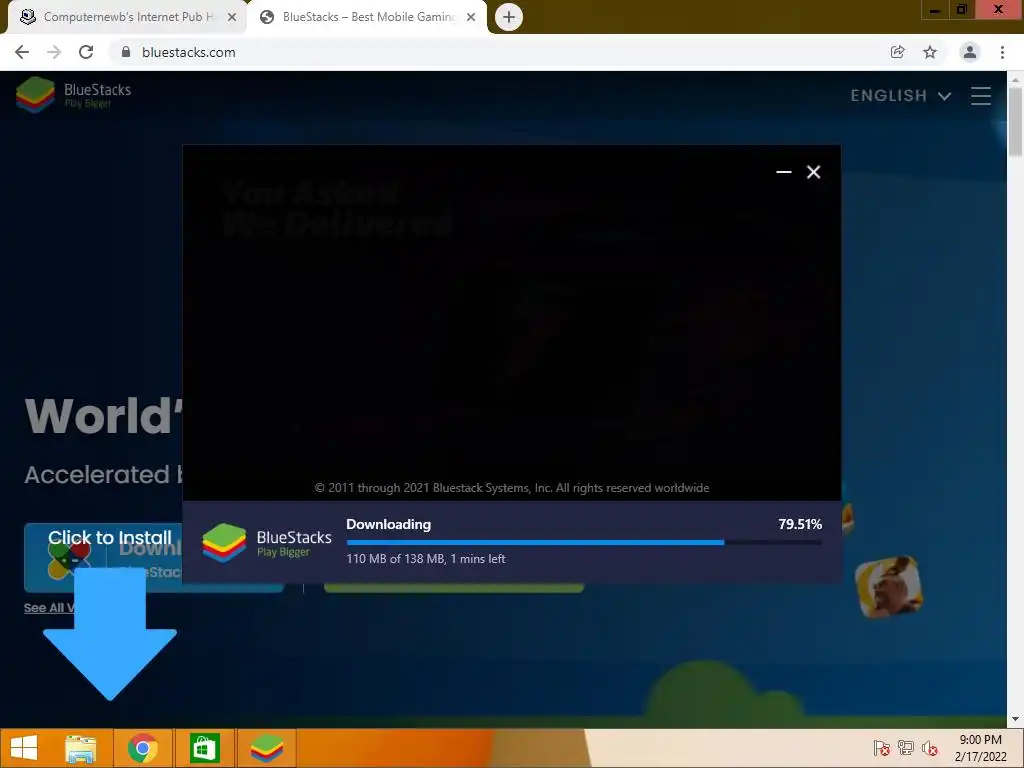The image size is (1024, 768).
Task: Click the muted volume tray icon
Action: pyautogui.click(x=930, y=748)
